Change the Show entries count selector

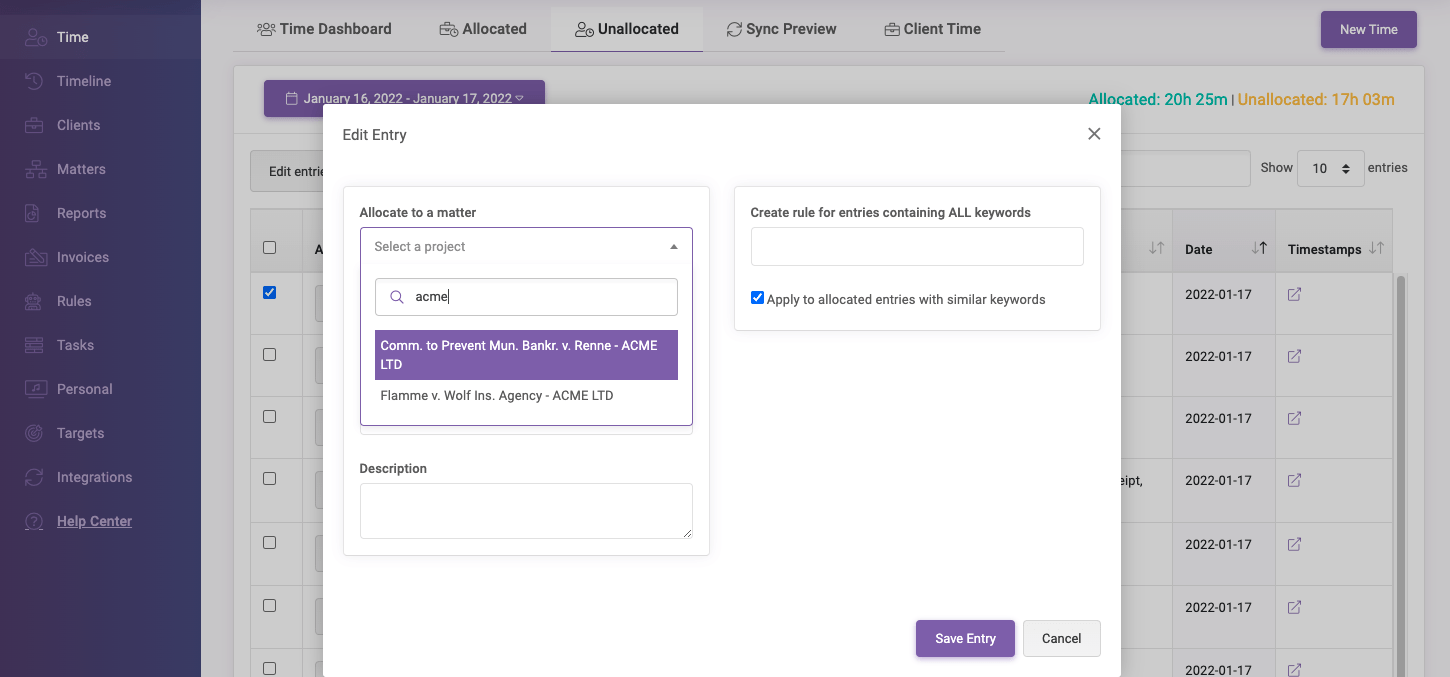[1330, 169]
